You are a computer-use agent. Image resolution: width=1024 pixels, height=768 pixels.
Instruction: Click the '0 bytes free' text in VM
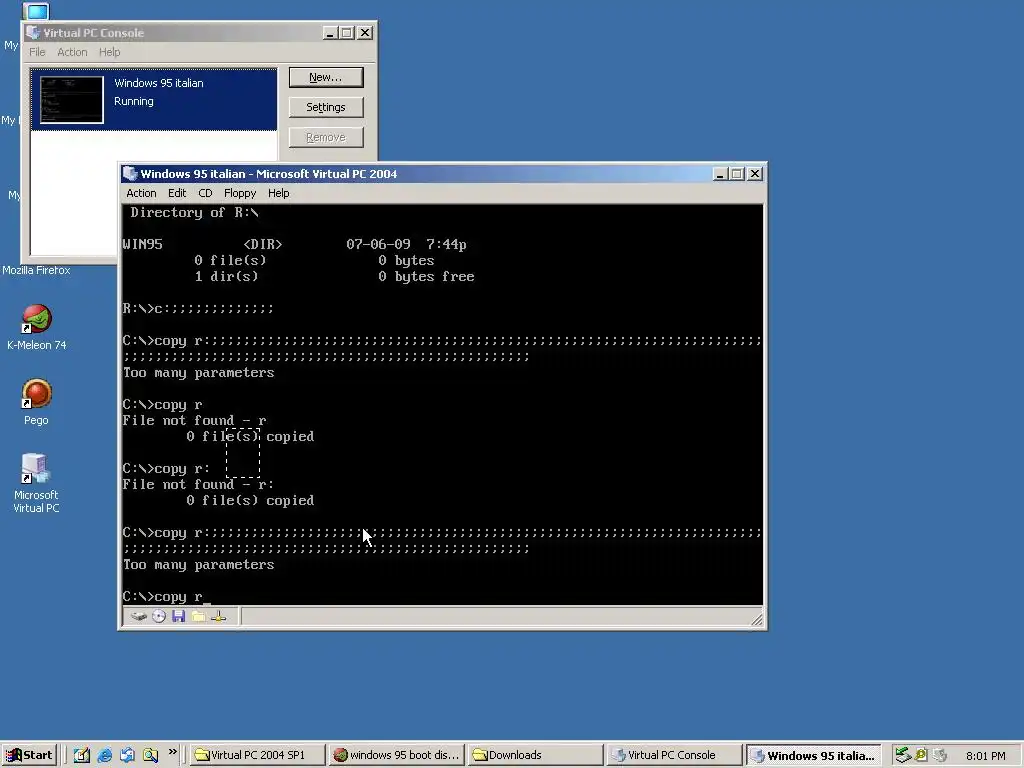426,276
